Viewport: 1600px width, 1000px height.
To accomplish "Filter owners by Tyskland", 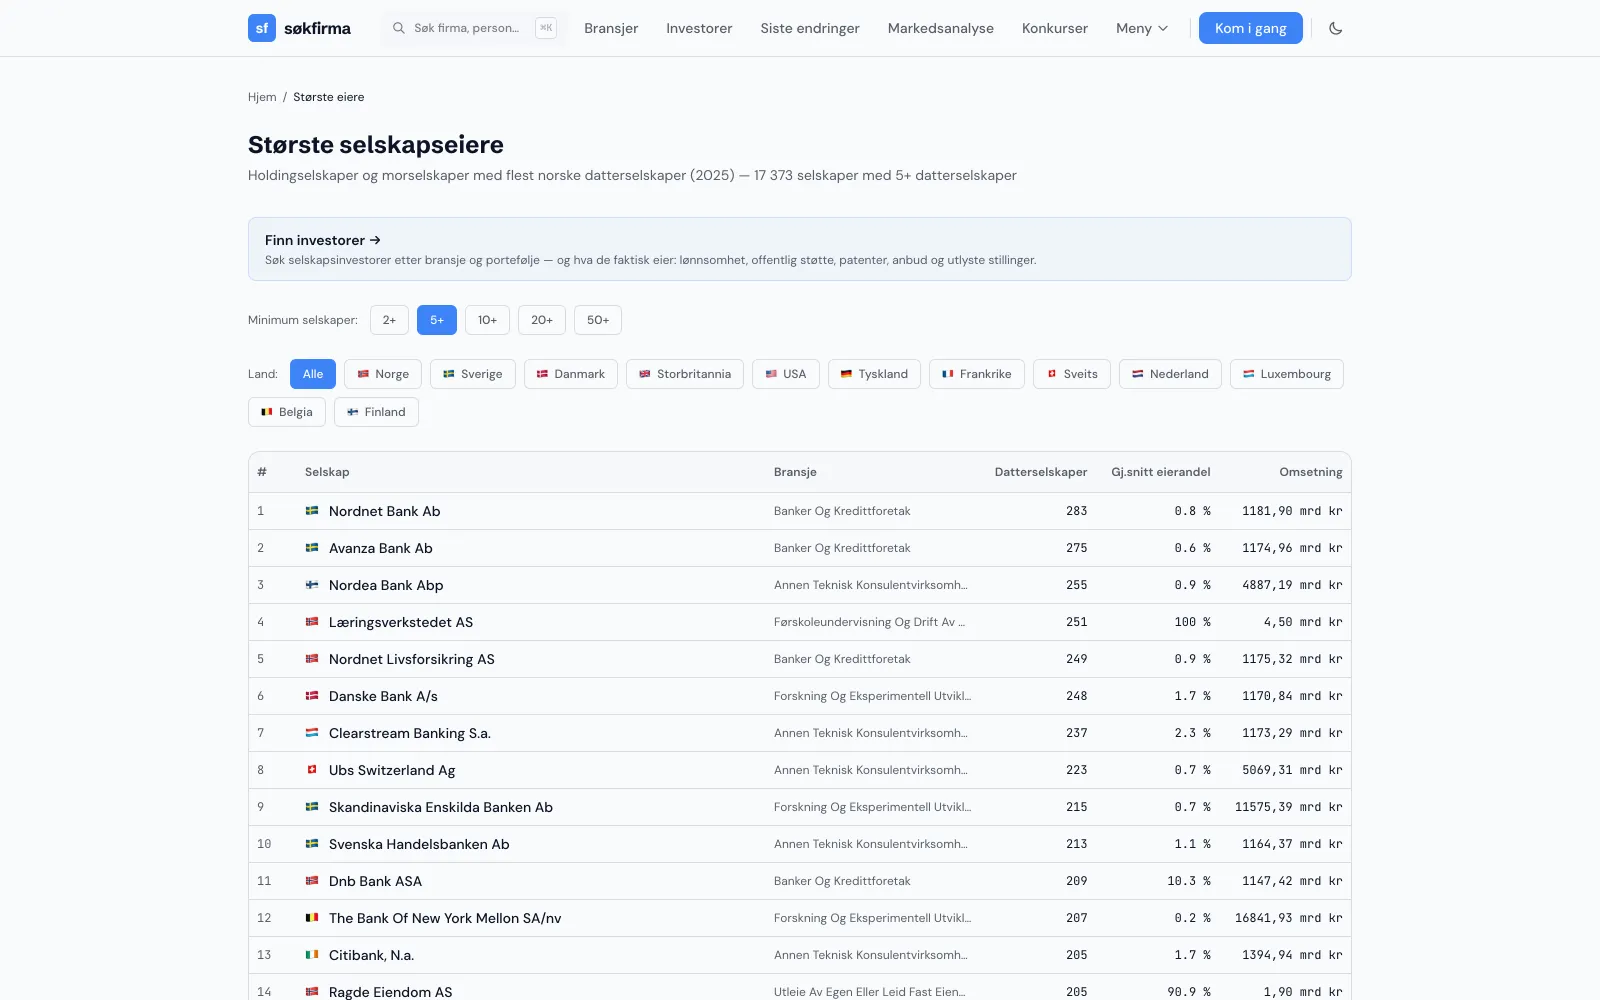I will (874, 374).
